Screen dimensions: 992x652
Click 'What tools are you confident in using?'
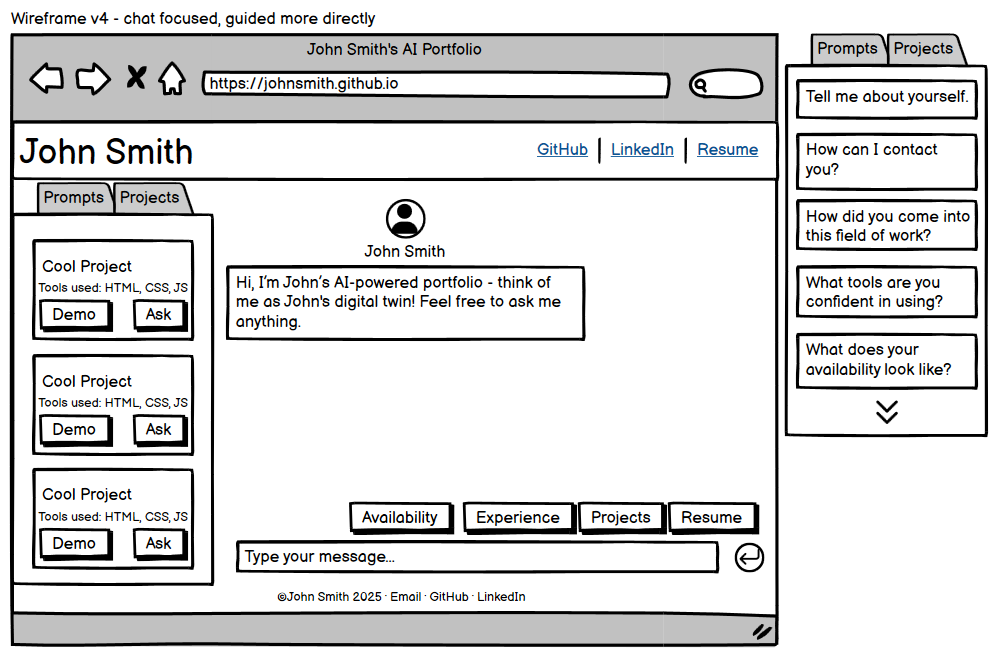pyautogui.click(x=886, y=291)
